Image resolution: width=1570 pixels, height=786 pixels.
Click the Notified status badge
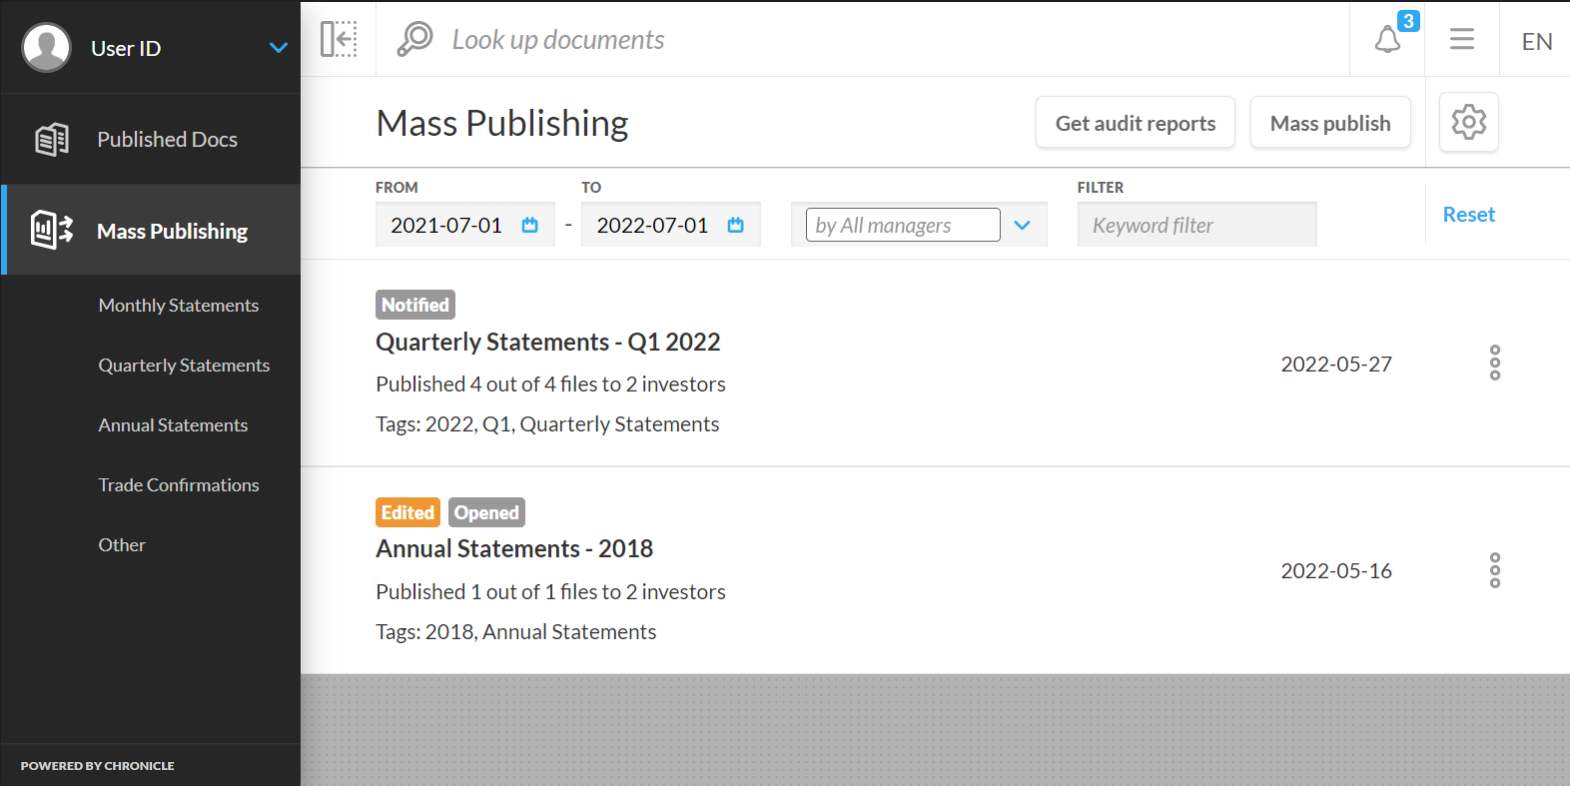click(x=415, y=305)
